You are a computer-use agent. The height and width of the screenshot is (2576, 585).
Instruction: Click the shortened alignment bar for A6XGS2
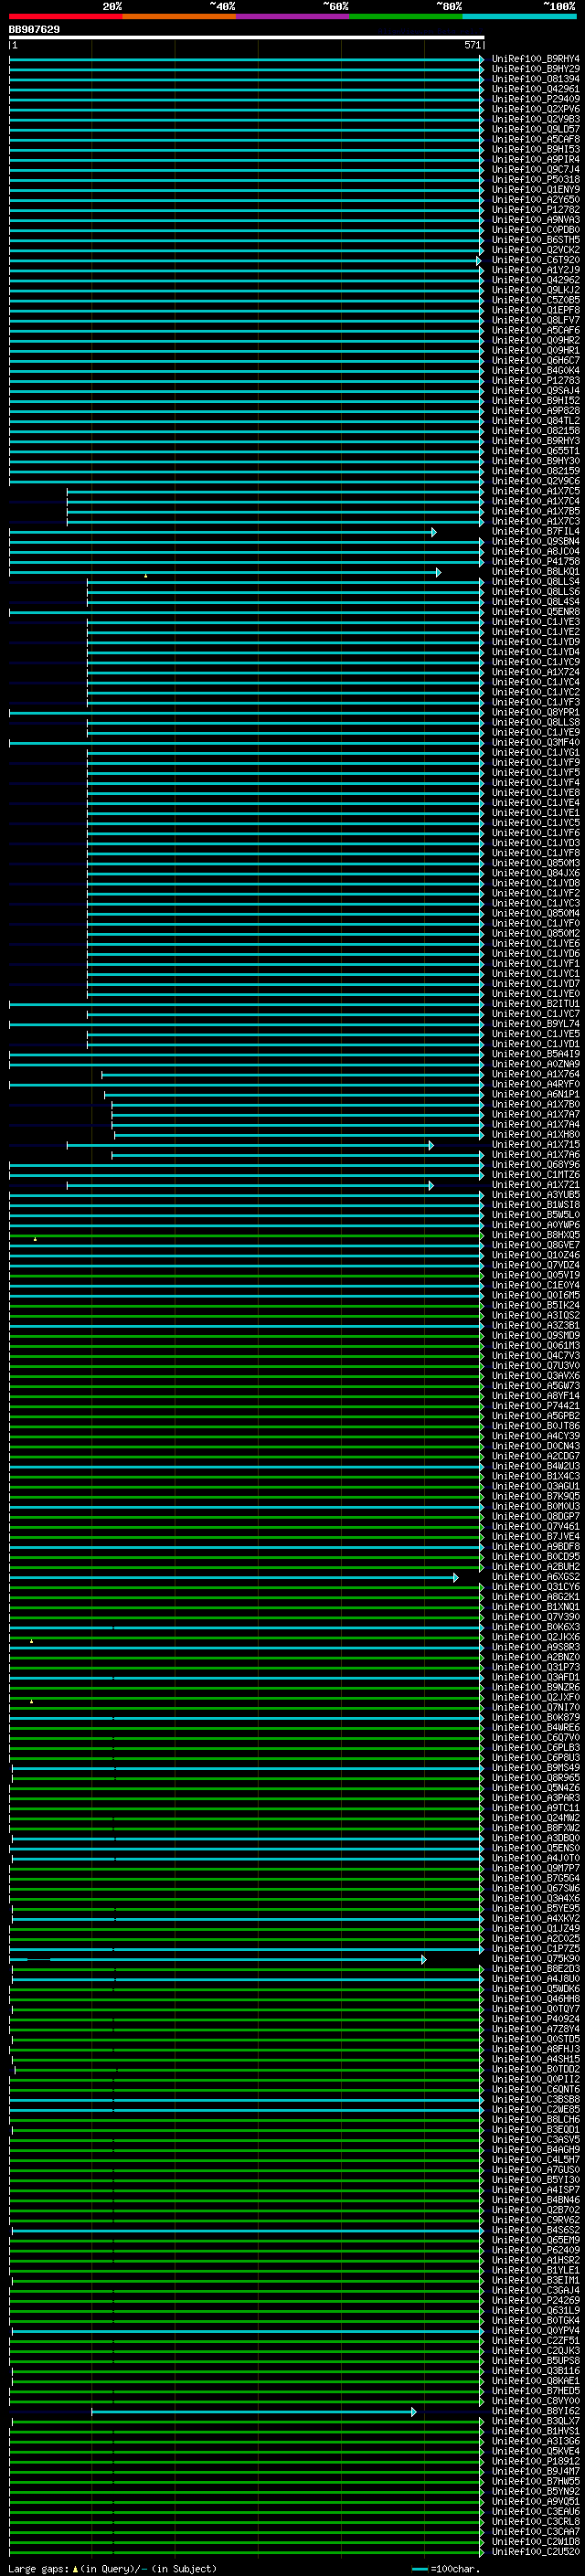coord(234,1577)
